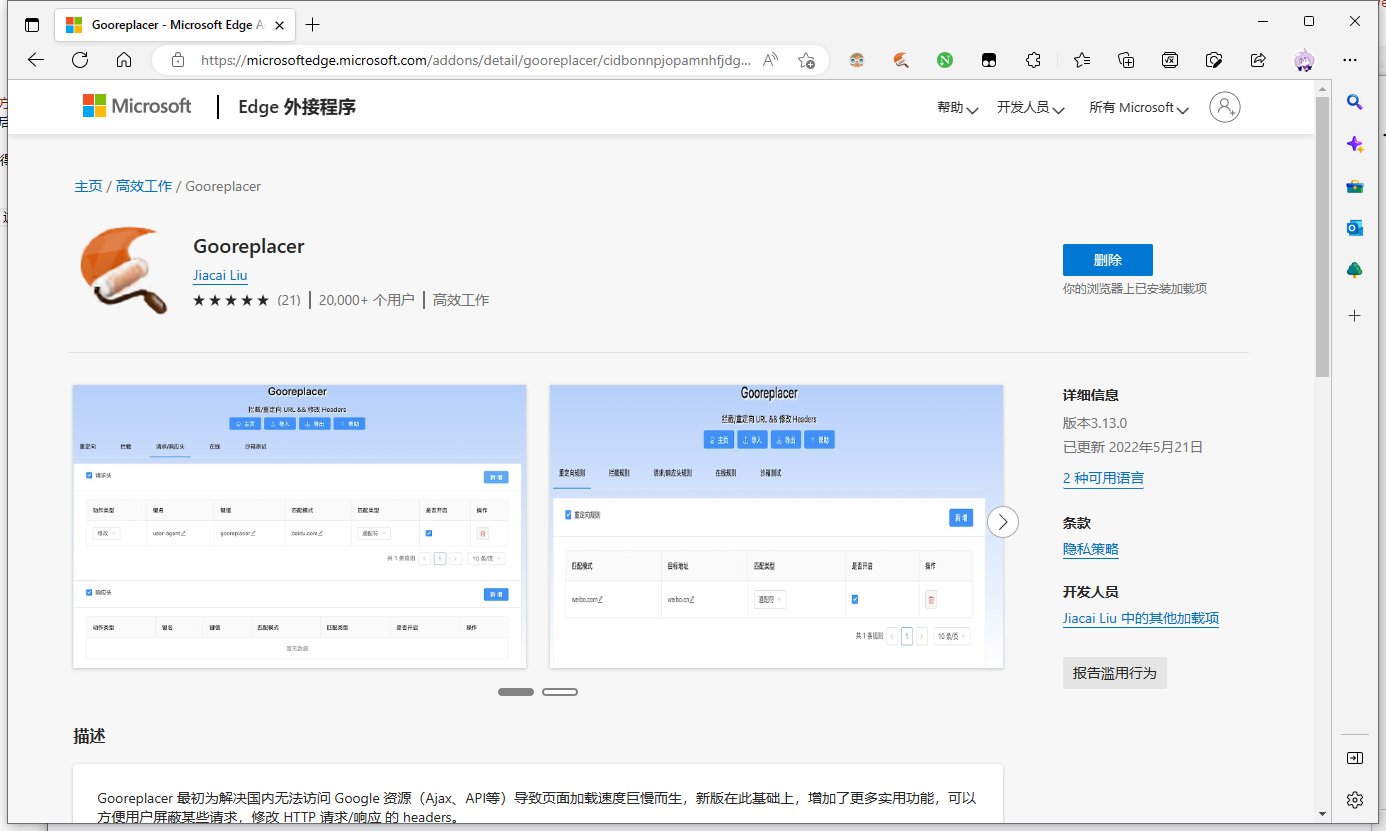The width and height of the screenshot is (1386, 831).
Task: Select the second carousel indicator dot
Action: tap(560, 692)
